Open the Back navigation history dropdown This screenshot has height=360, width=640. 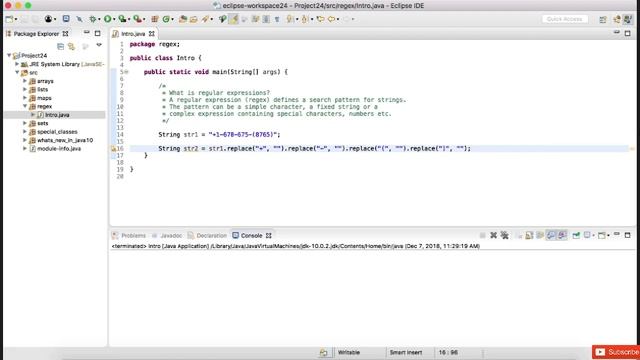[x=338, y=19]
